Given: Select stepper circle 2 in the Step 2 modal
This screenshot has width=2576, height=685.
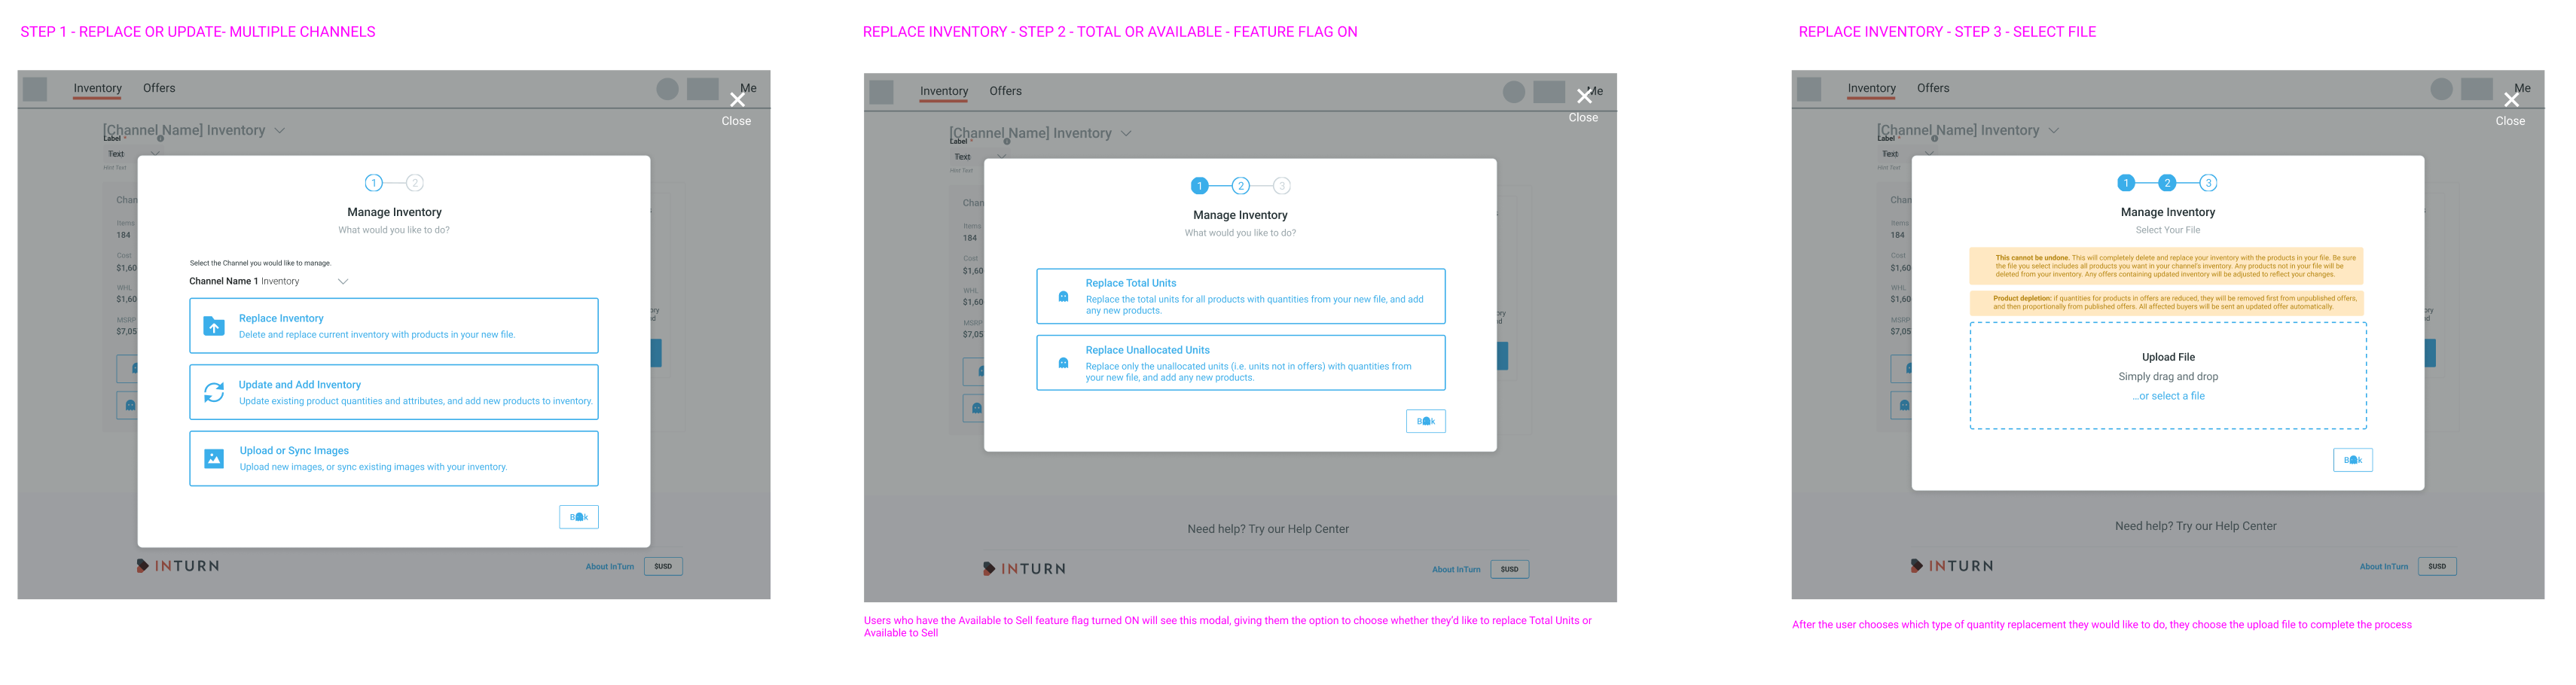Looking at the screenshot, I should point(1240,186).
